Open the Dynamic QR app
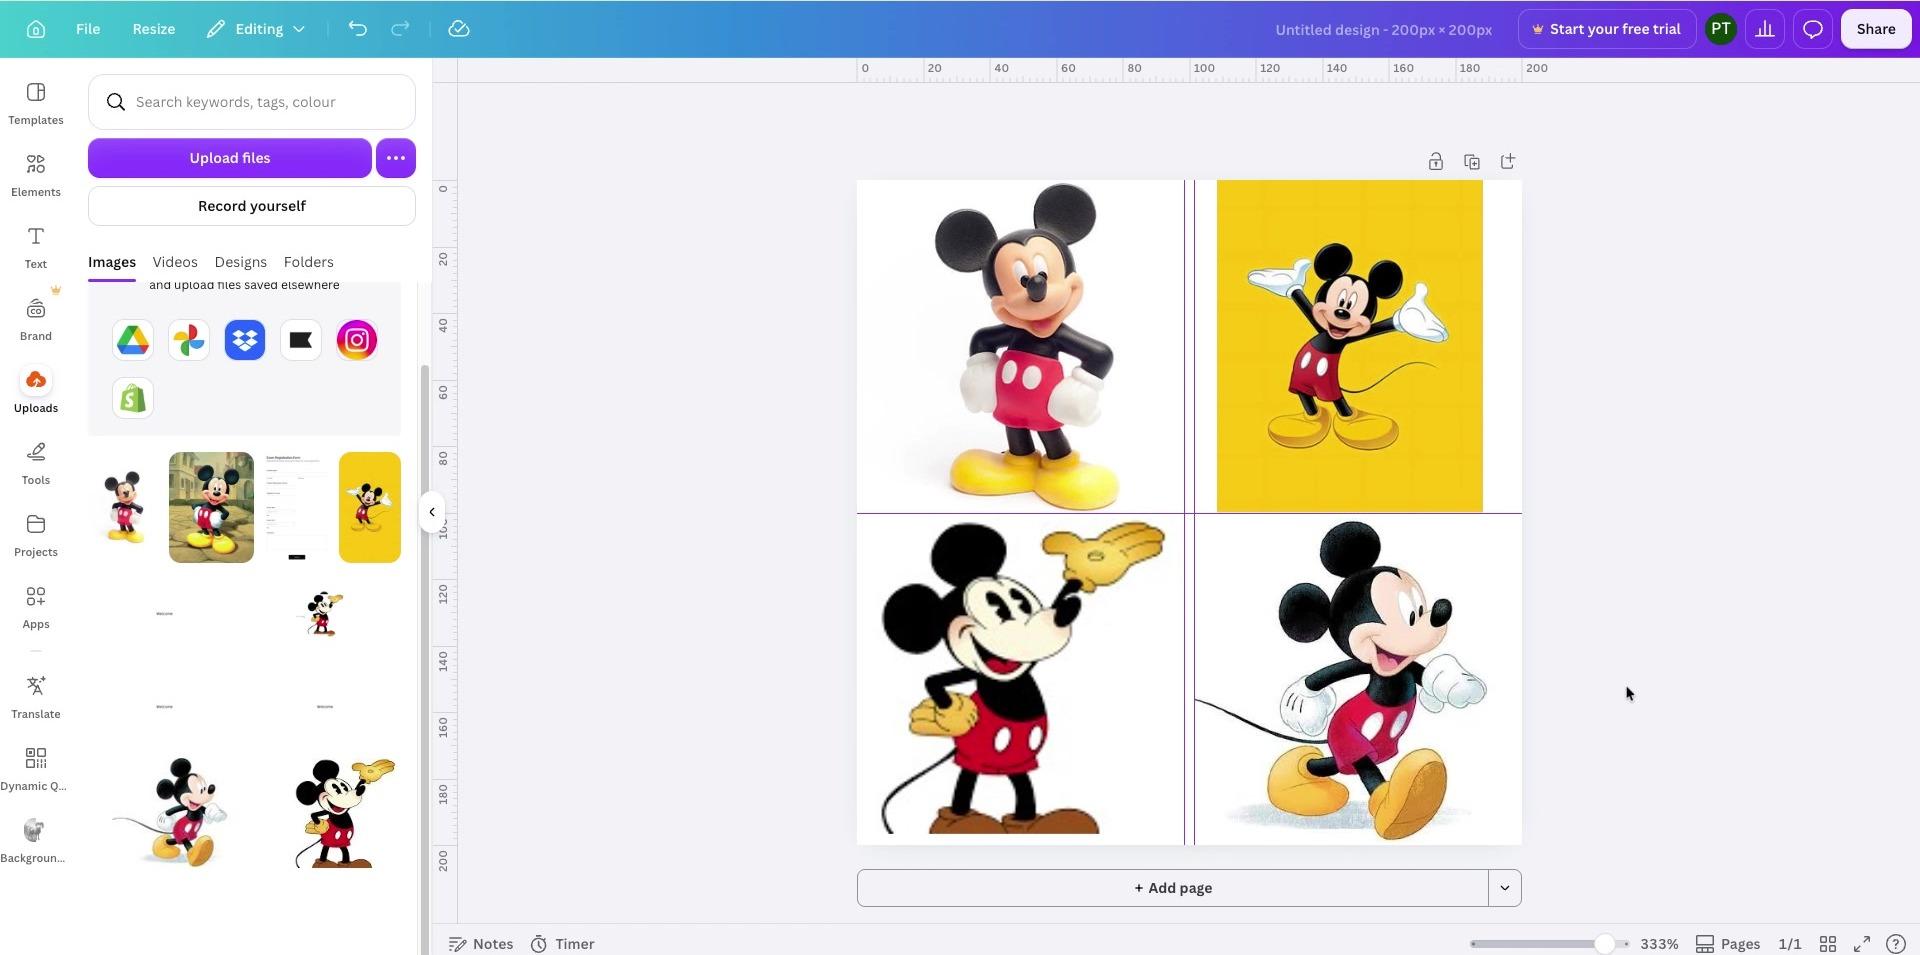The width and height of the screenshot is (1920, 955). [x=36, y=769]
